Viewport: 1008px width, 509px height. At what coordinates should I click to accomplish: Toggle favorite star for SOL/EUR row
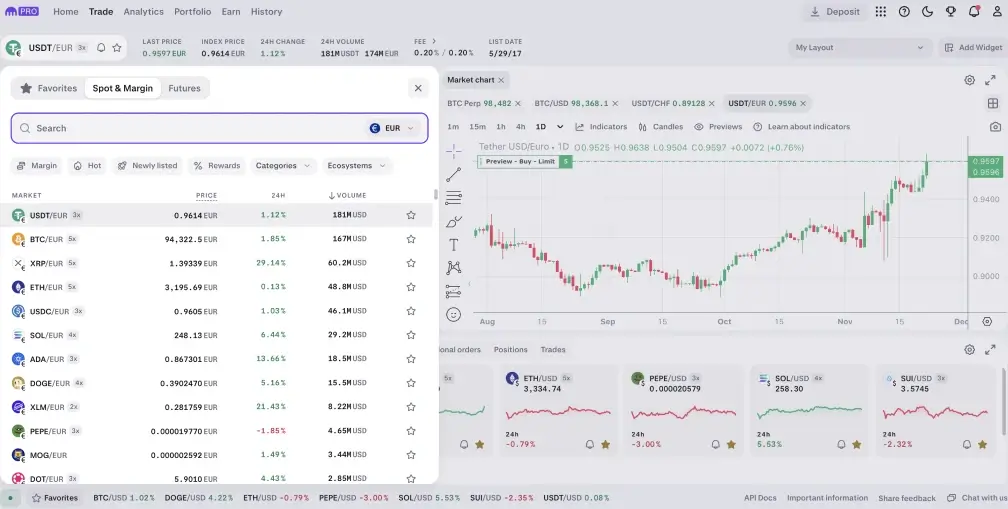pos(411,335)
